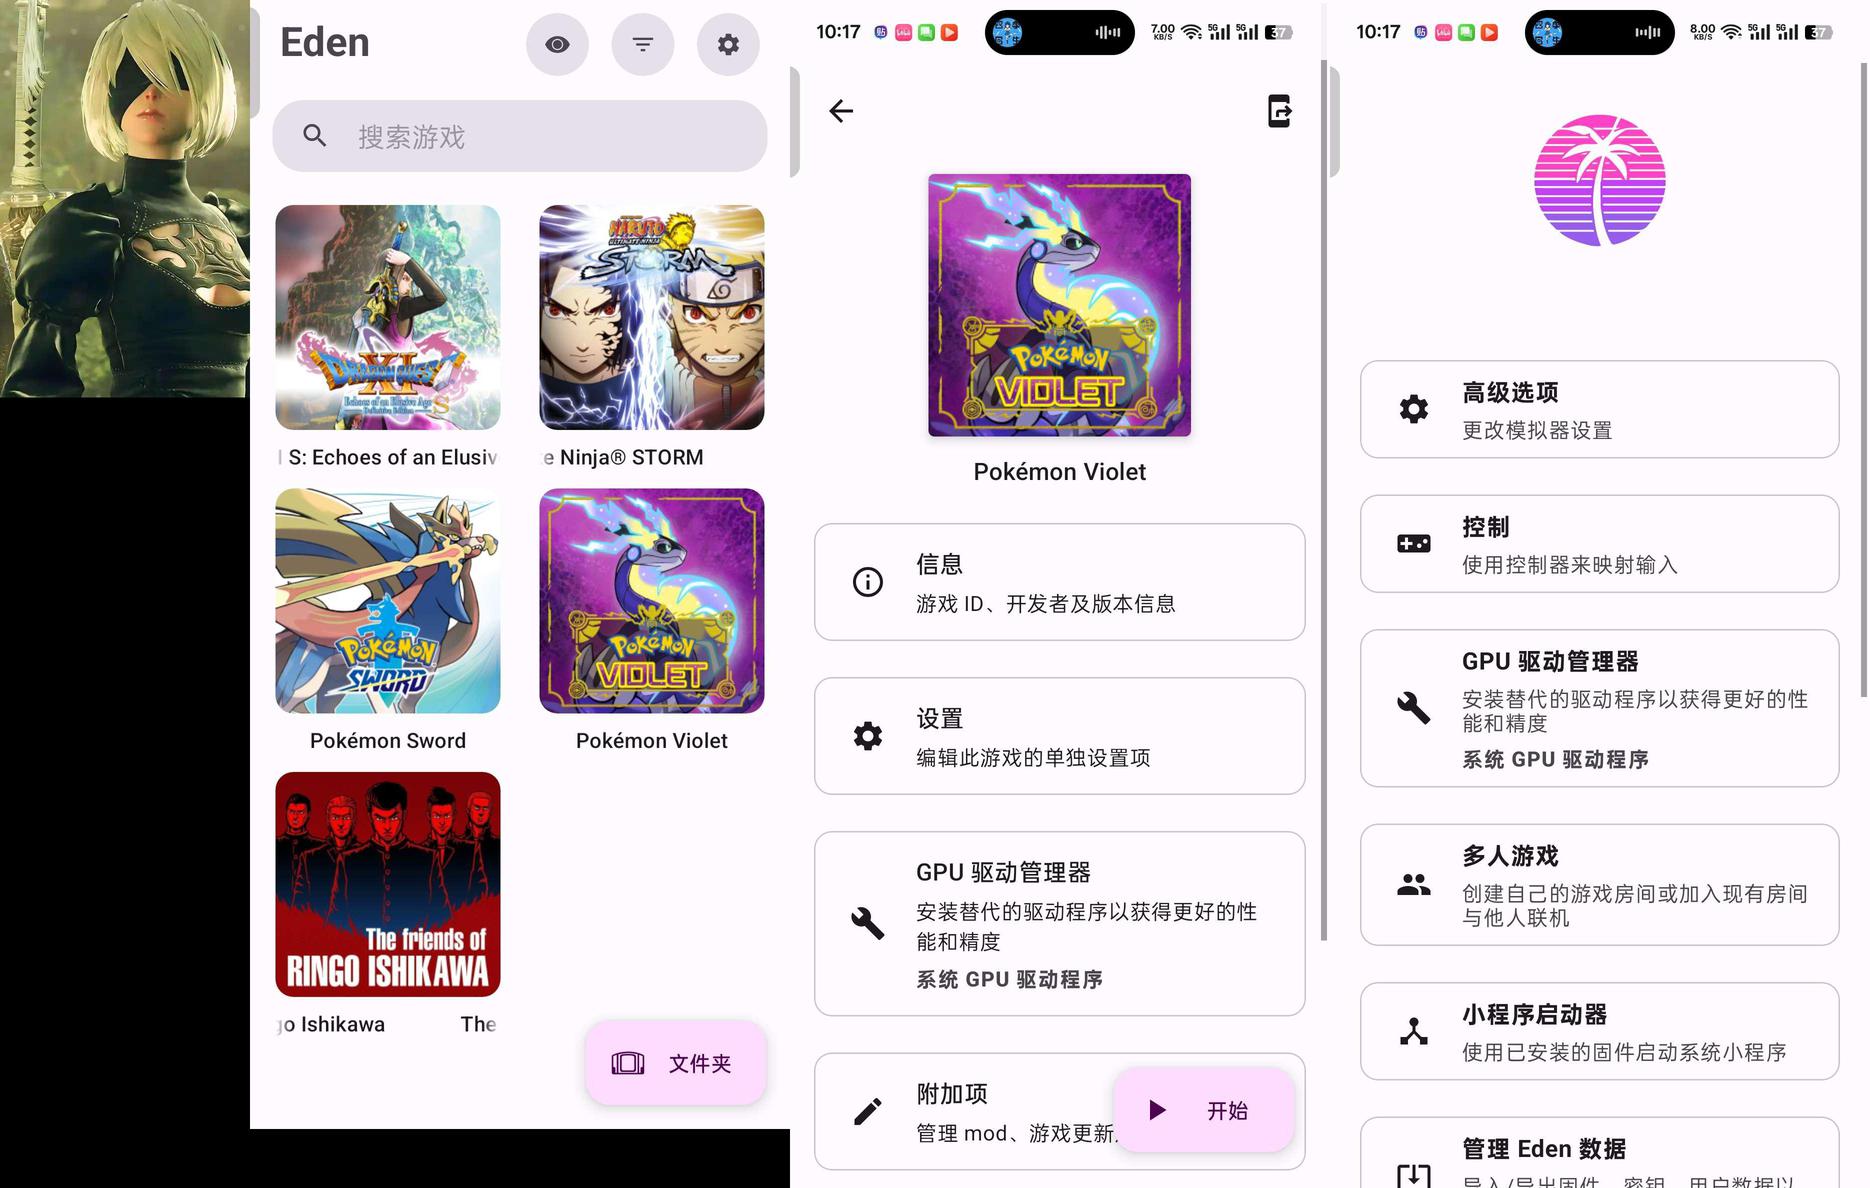Image resolution: width=1870 pixels, height=1188 pixels.
Task: Click import/export icon beside 管理 Eden 数据
Action: [1414, 1176]
